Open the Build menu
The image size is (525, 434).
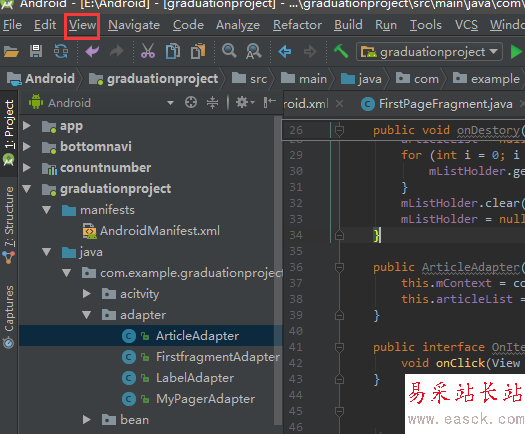(x=348, y=25)
